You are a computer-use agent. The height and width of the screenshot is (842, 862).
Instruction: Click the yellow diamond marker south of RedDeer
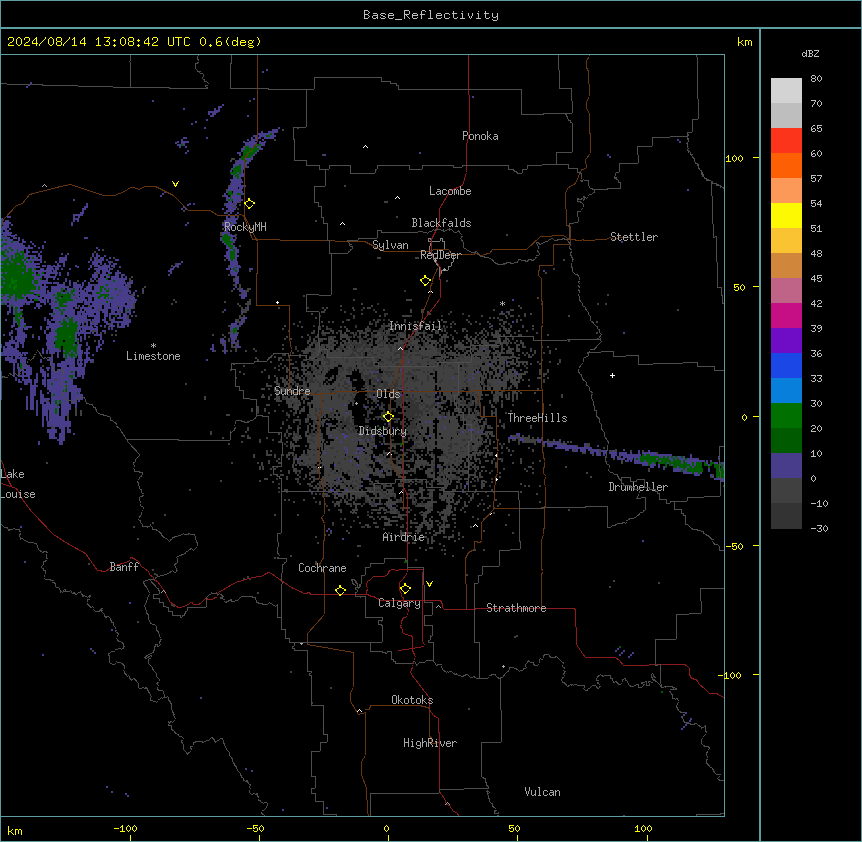pyautogui.click(x=426, y=281)
